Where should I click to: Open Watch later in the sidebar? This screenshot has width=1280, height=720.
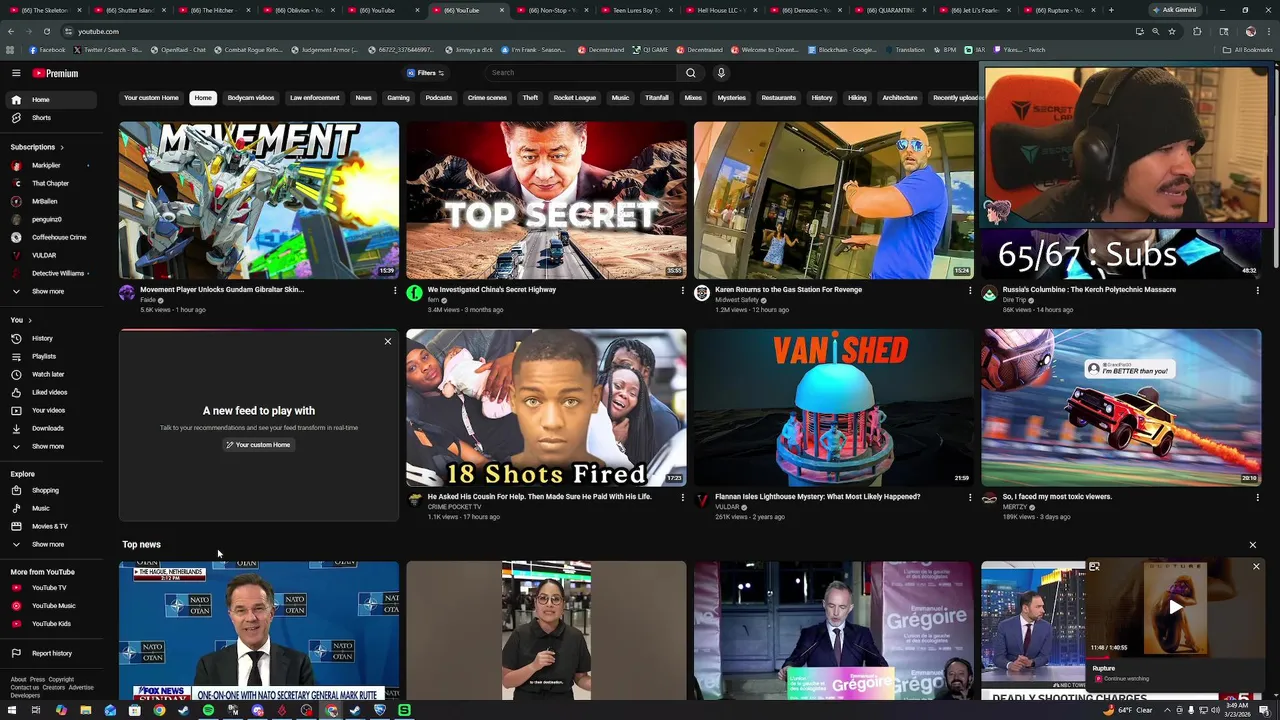(x=53, y=374)
